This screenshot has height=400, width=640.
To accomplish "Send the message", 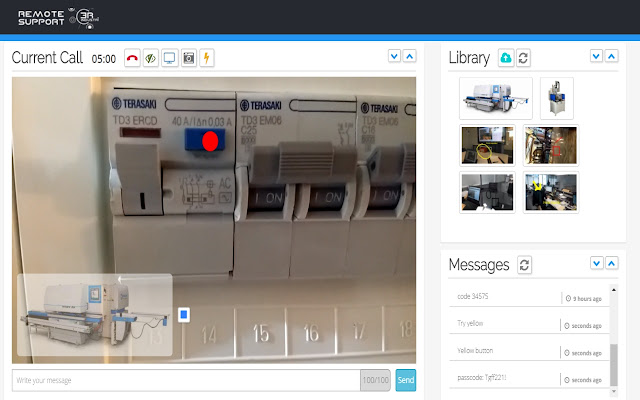I will click(x=406, y=380).
